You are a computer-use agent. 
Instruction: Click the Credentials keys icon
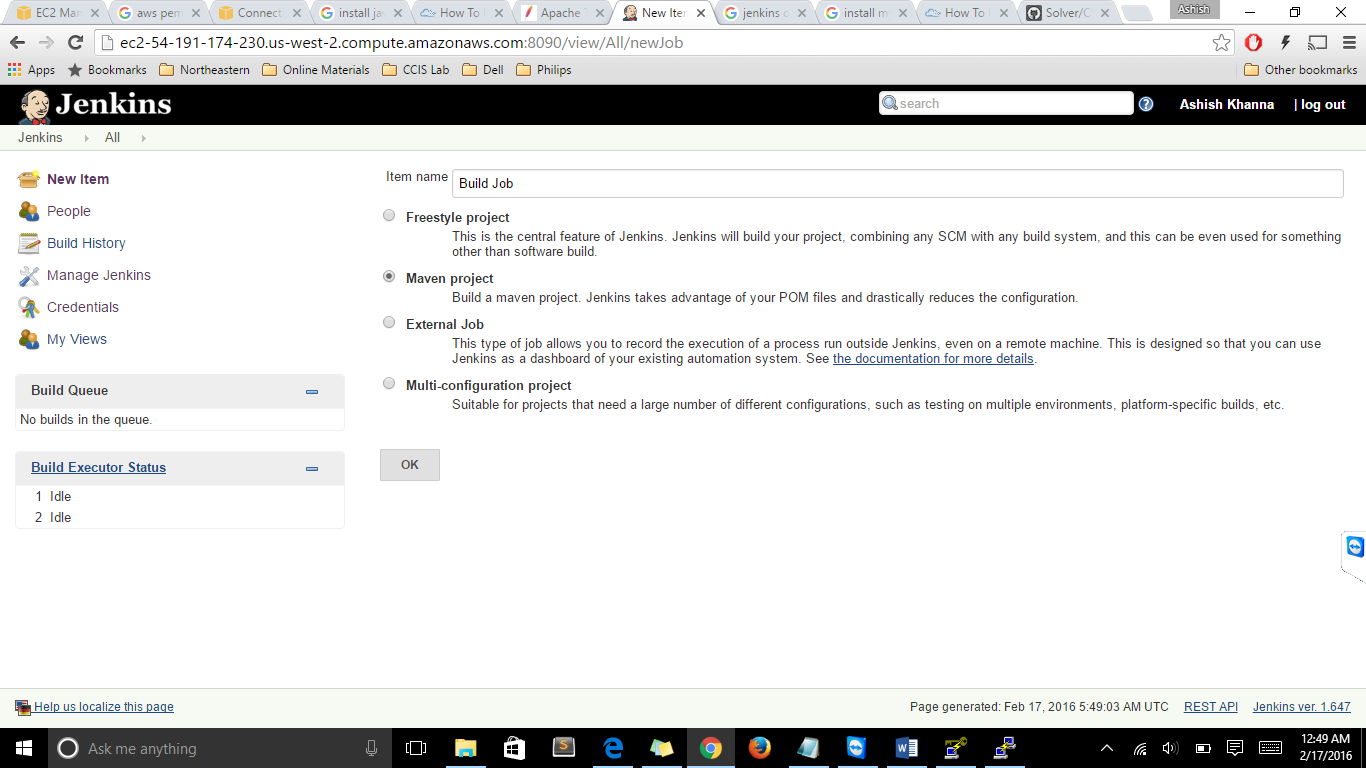[29, 307]
